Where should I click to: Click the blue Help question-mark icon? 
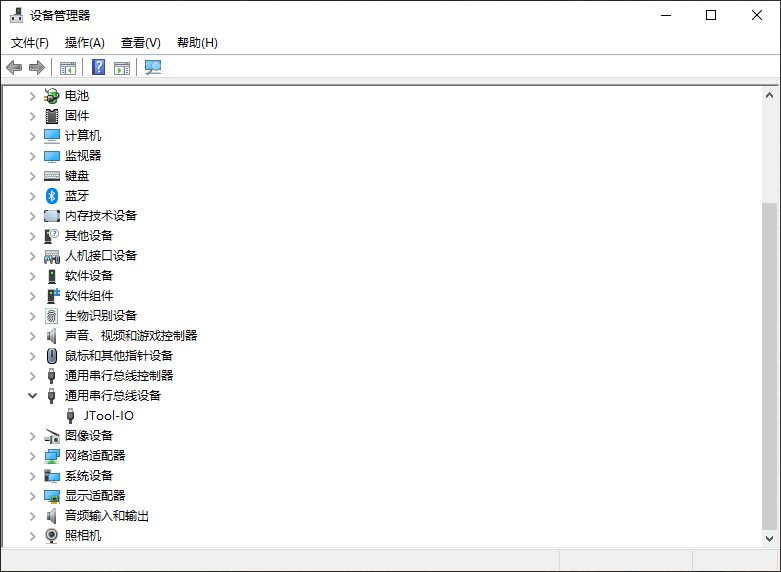pos(99,67)
